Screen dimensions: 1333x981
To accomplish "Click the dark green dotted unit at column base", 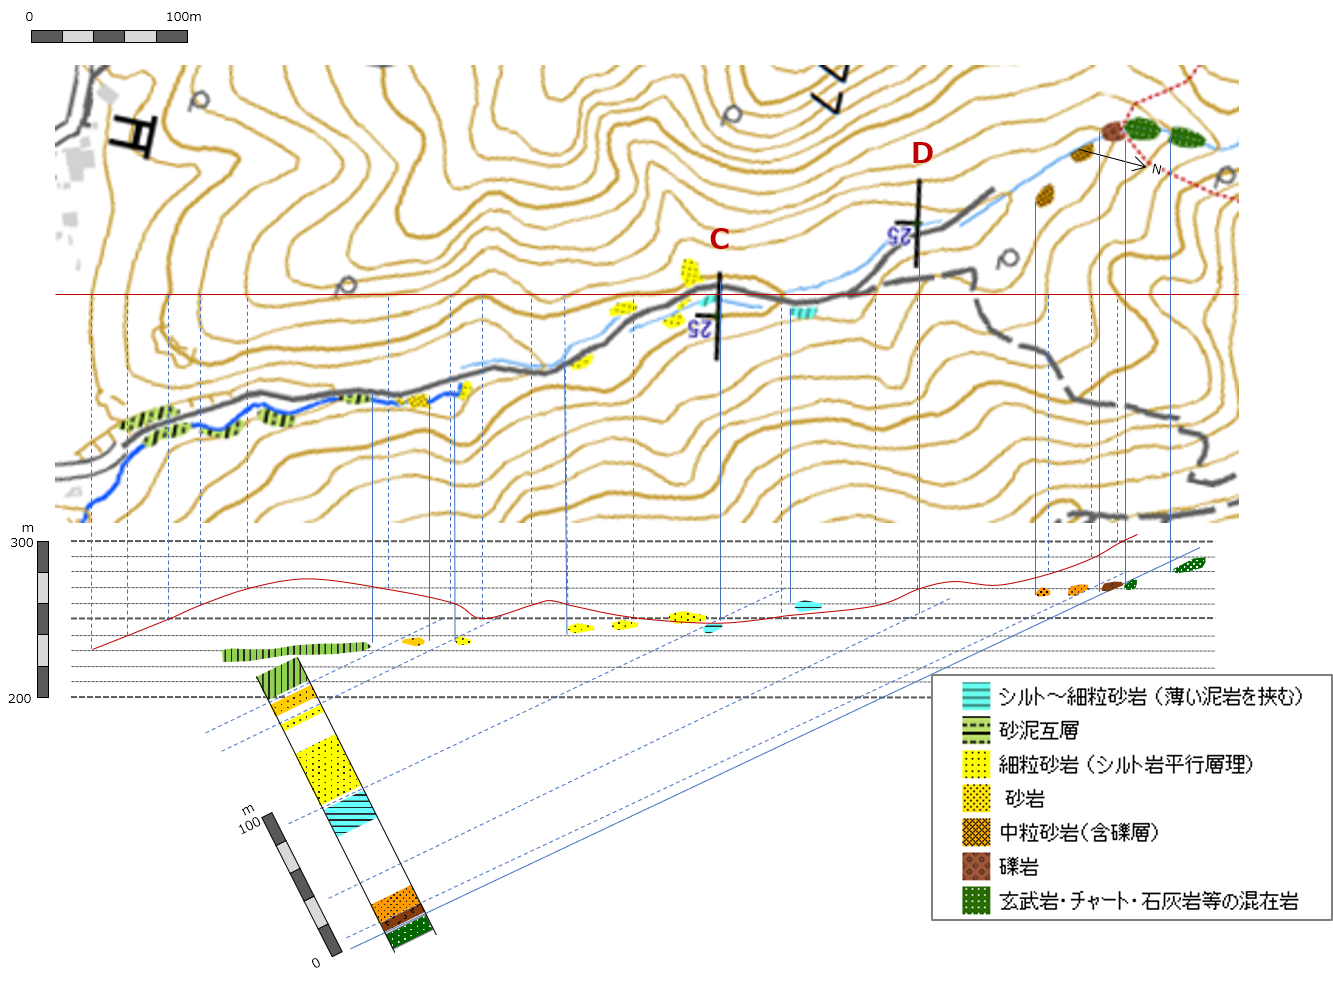I will coord(411,932).
